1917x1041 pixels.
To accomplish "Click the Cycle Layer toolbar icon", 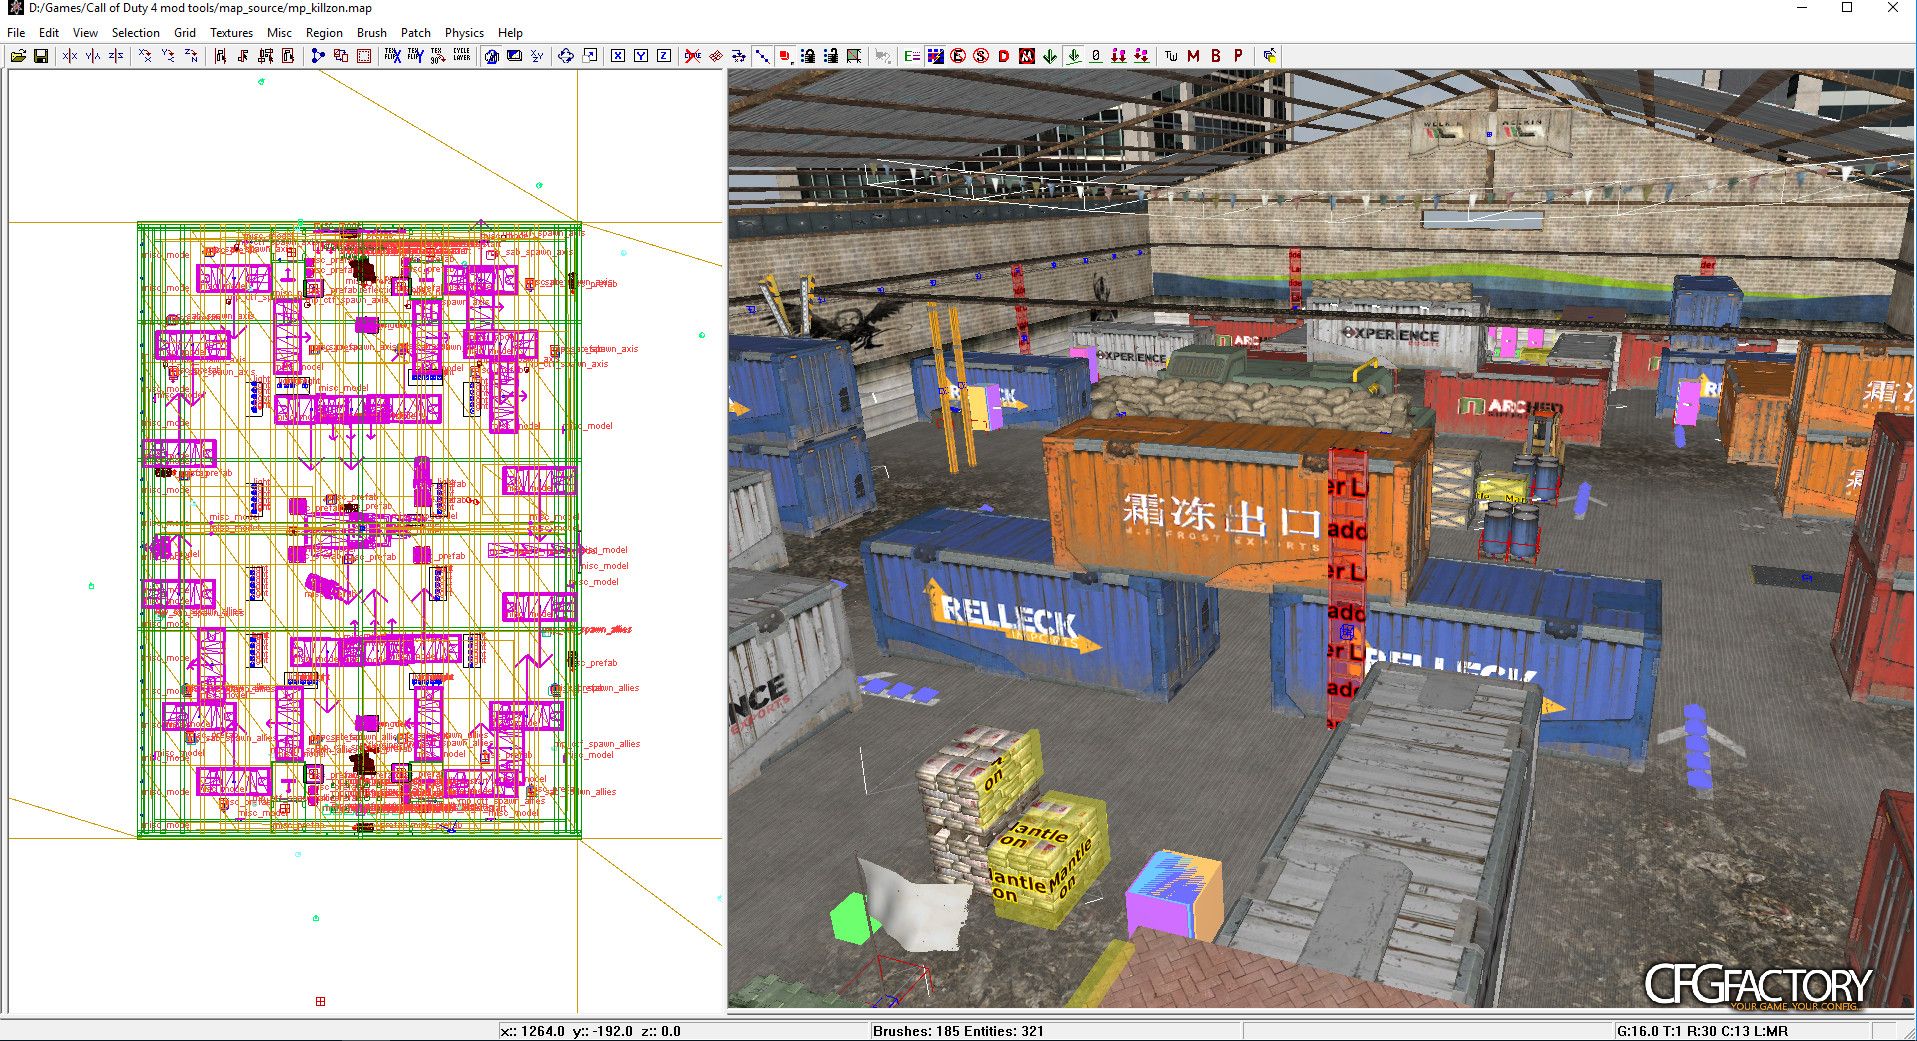I will (x=461, y=56).
